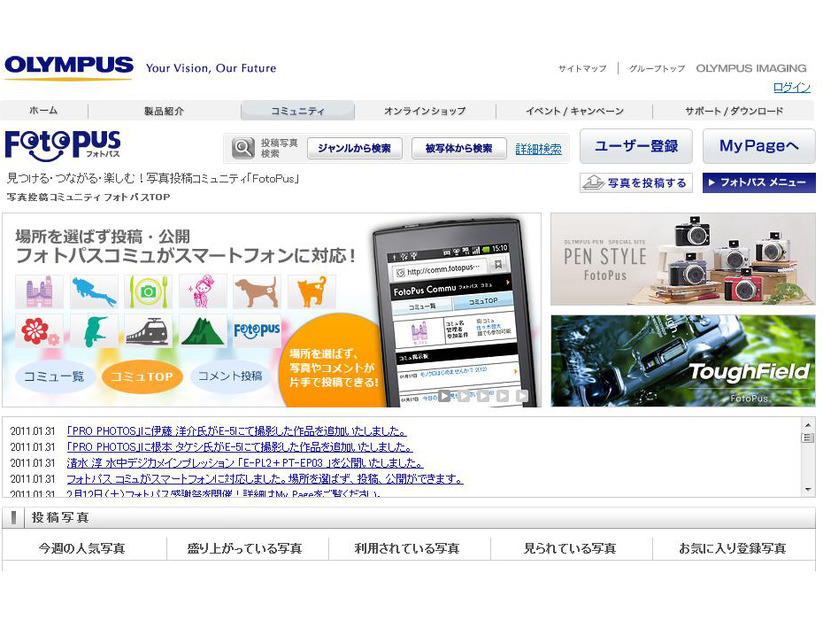Click the first banner slide play arrow
The image size is (823, 620).
(444, 396)
